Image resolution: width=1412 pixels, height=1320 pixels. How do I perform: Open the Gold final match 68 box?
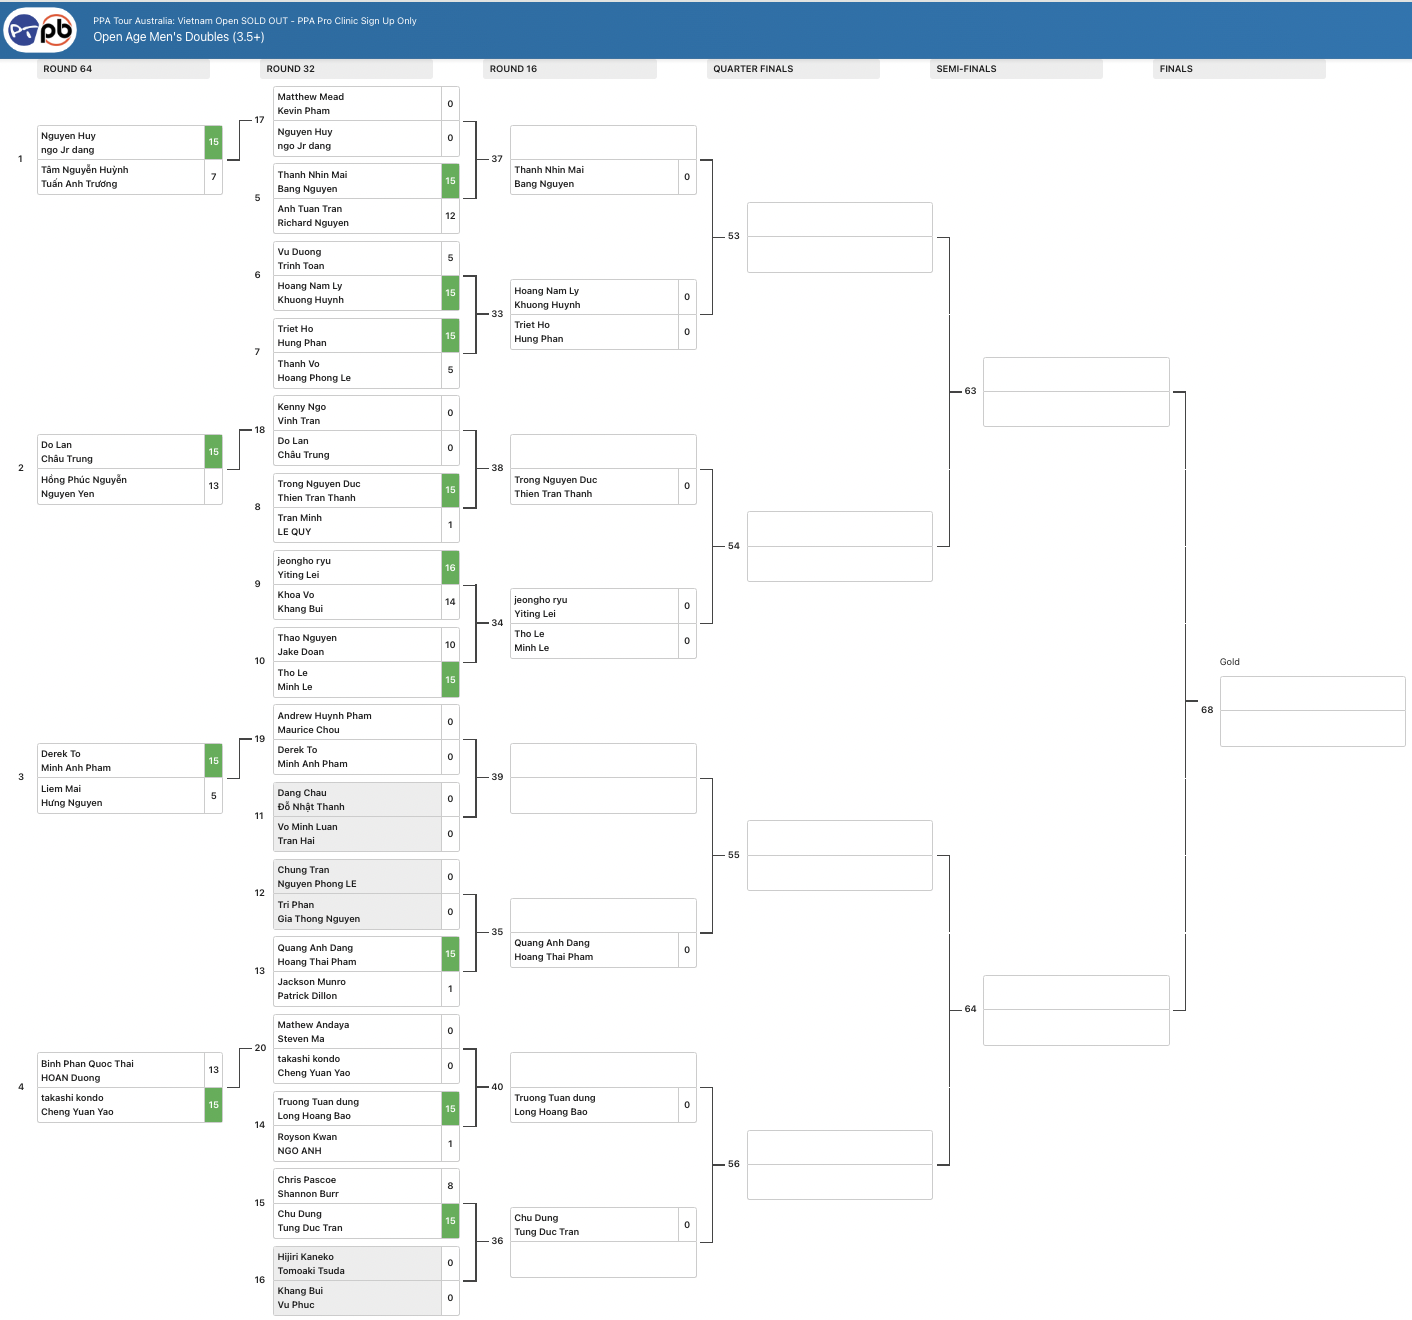coord(1313,711)
